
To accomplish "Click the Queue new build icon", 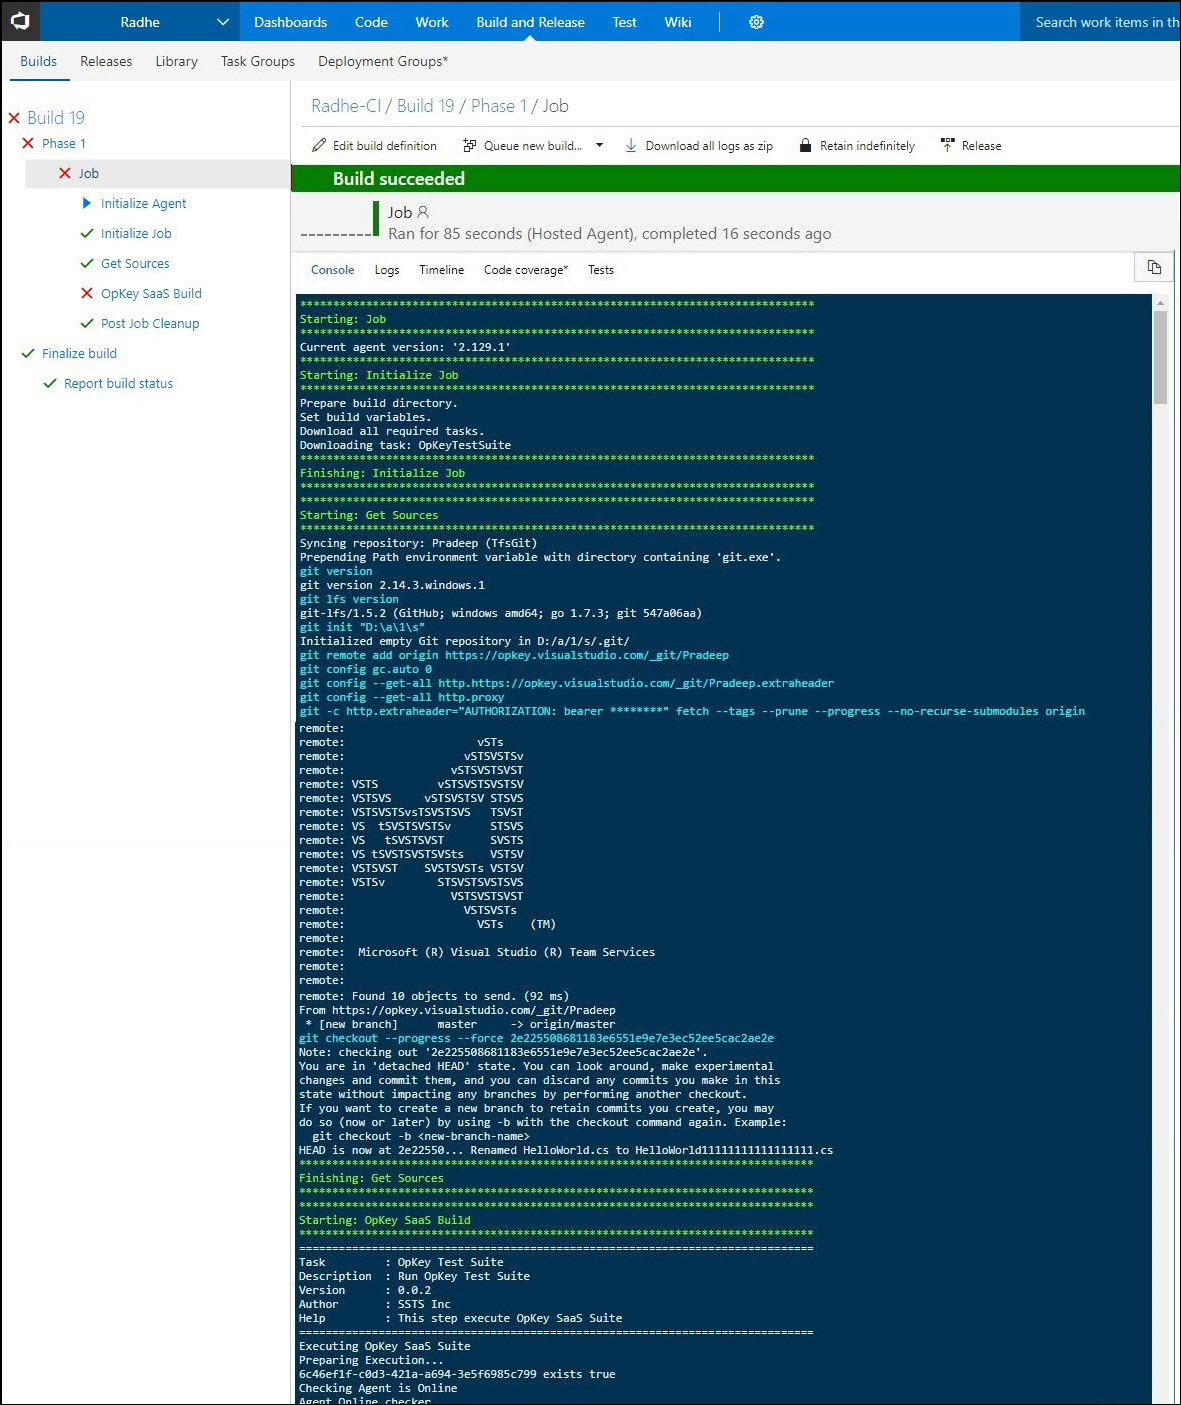I will (x=469, y=146).
